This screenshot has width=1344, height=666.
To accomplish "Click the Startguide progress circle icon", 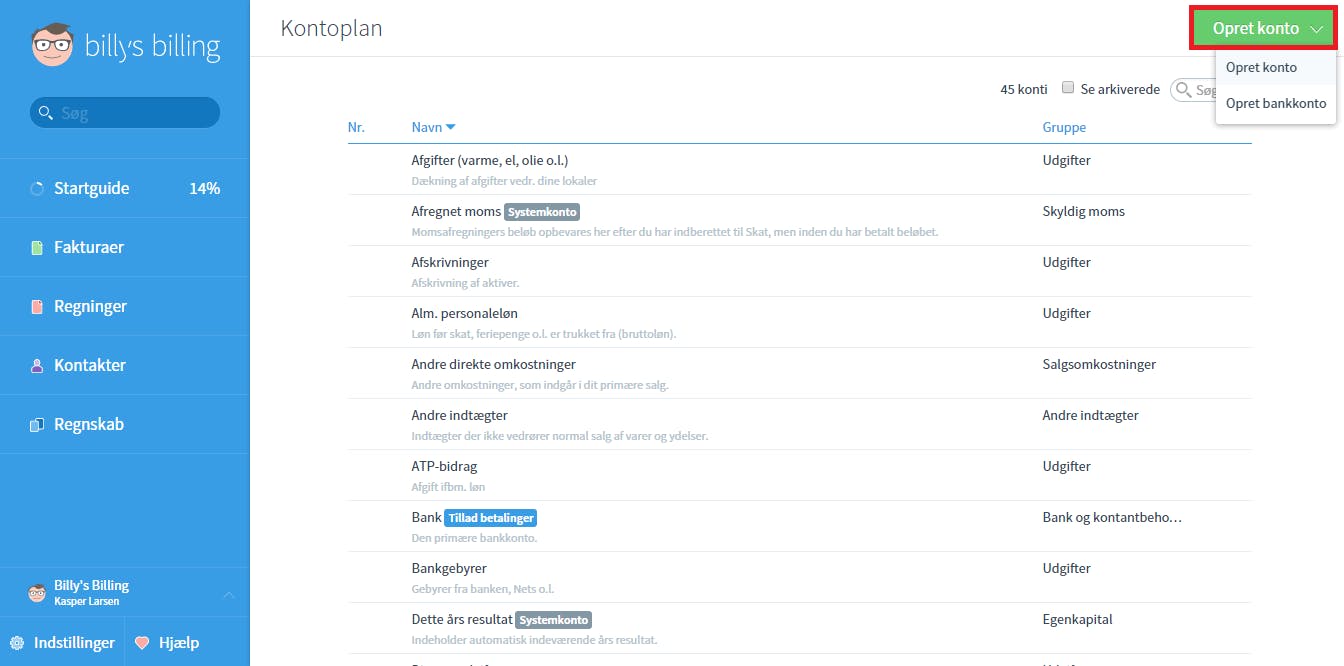I will pyautogui.click(x=37, y=189).
